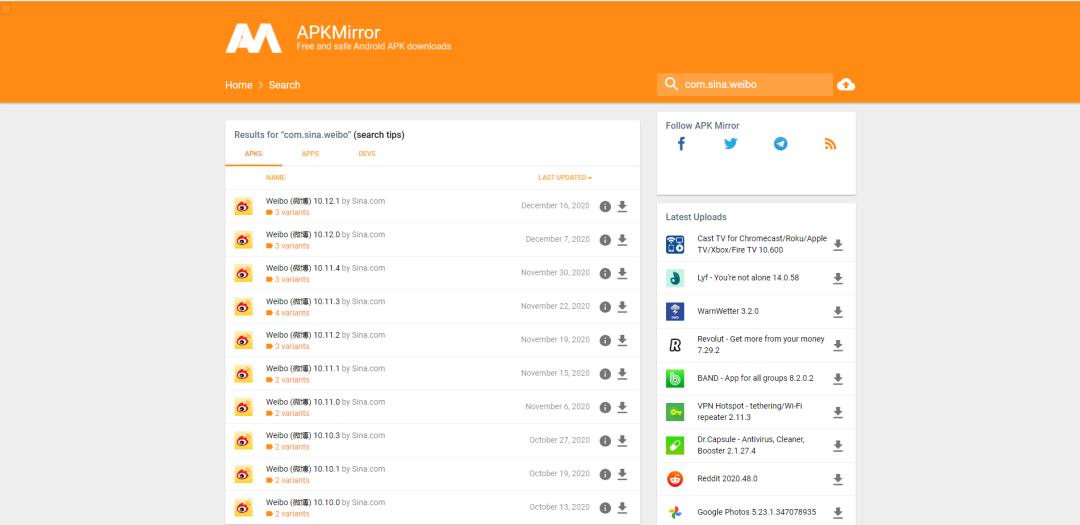Download Weibo 10.10.3 via arrow icon

(623, 441)
